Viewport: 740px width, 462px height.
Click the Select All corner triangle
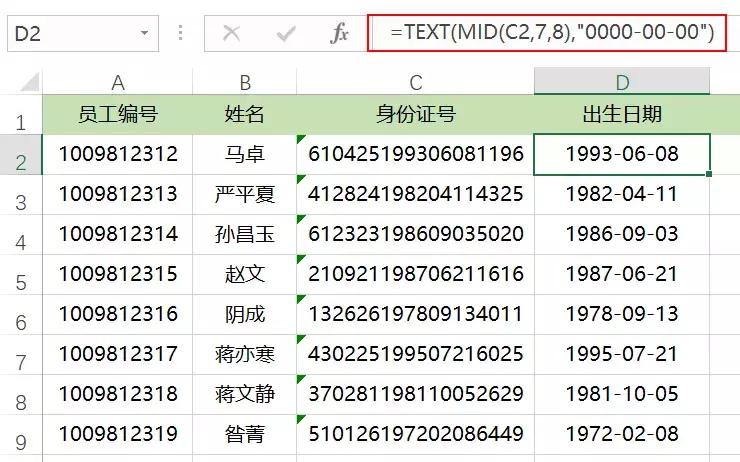click(x=30, y=82)
